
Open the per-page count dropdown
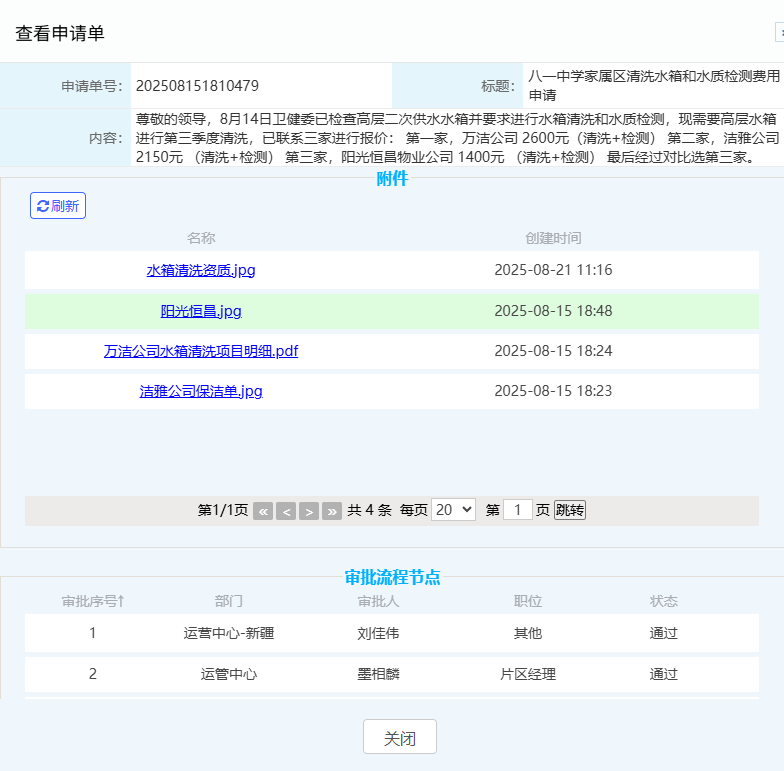[x=453, y=510]
